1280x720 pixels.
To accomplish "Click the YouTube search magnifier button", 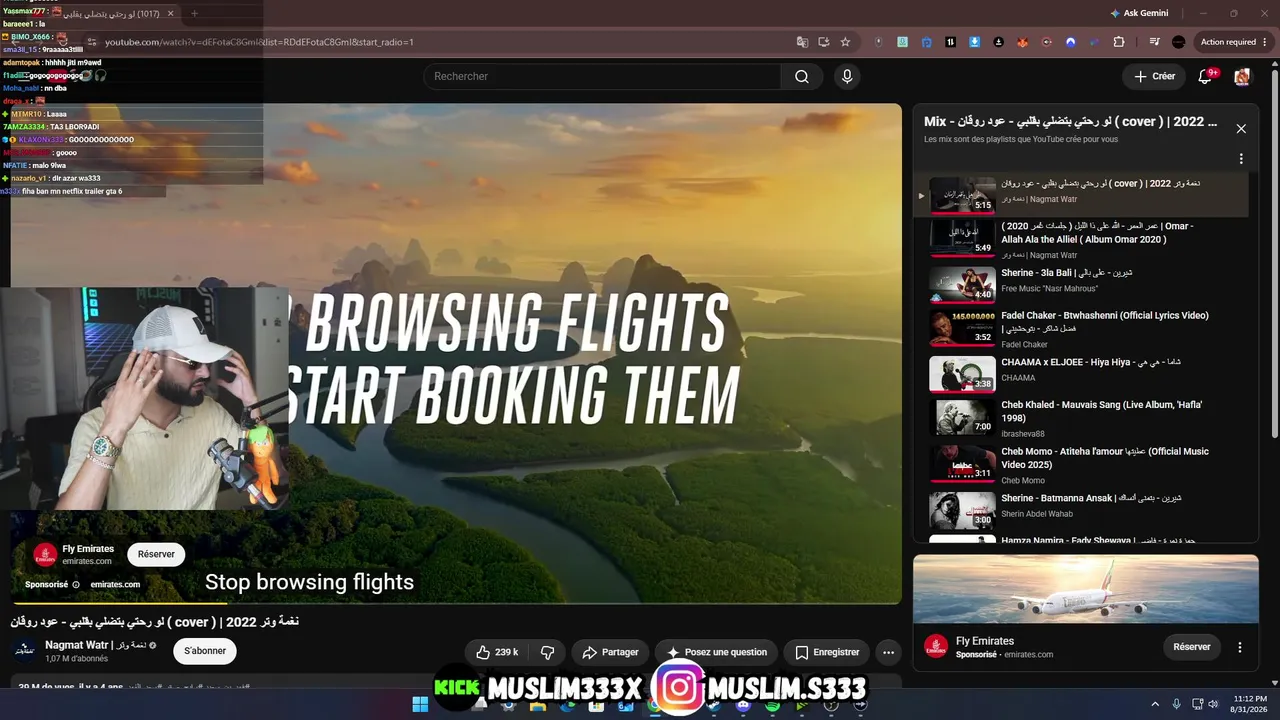I will pyautogui.click(x=802, y=77).
